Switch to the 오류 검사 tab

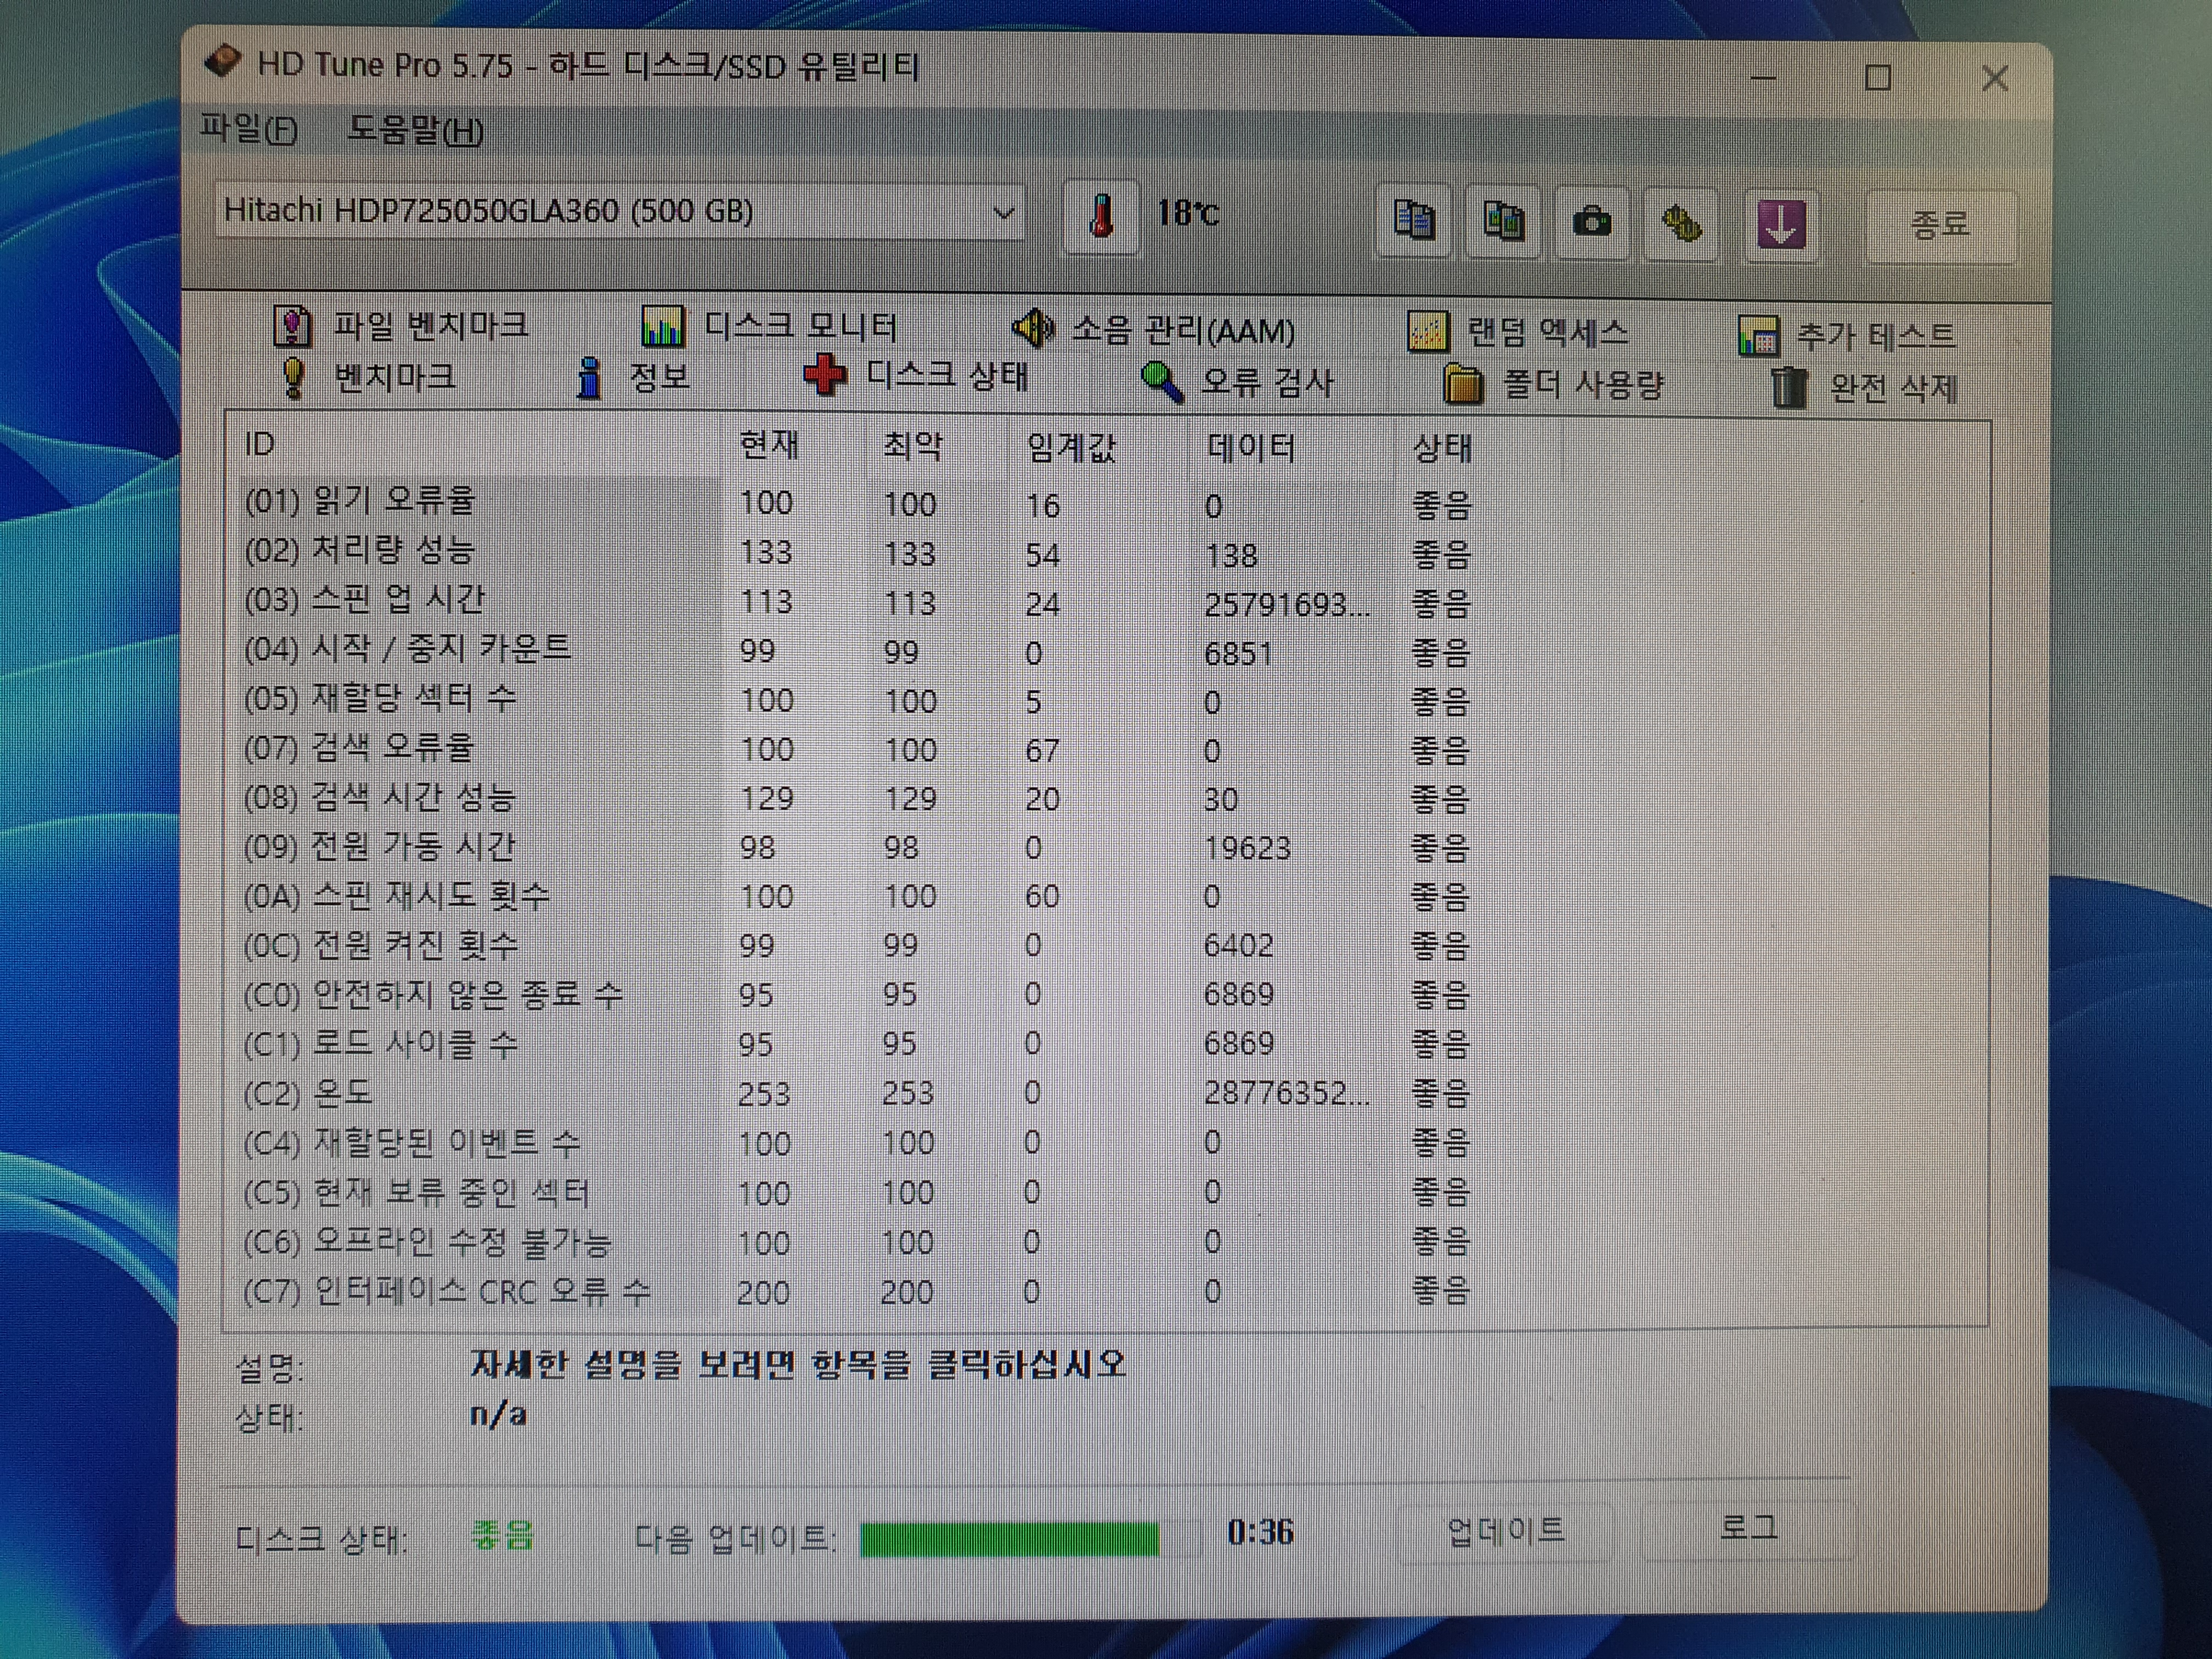[x=1238, y=382]
